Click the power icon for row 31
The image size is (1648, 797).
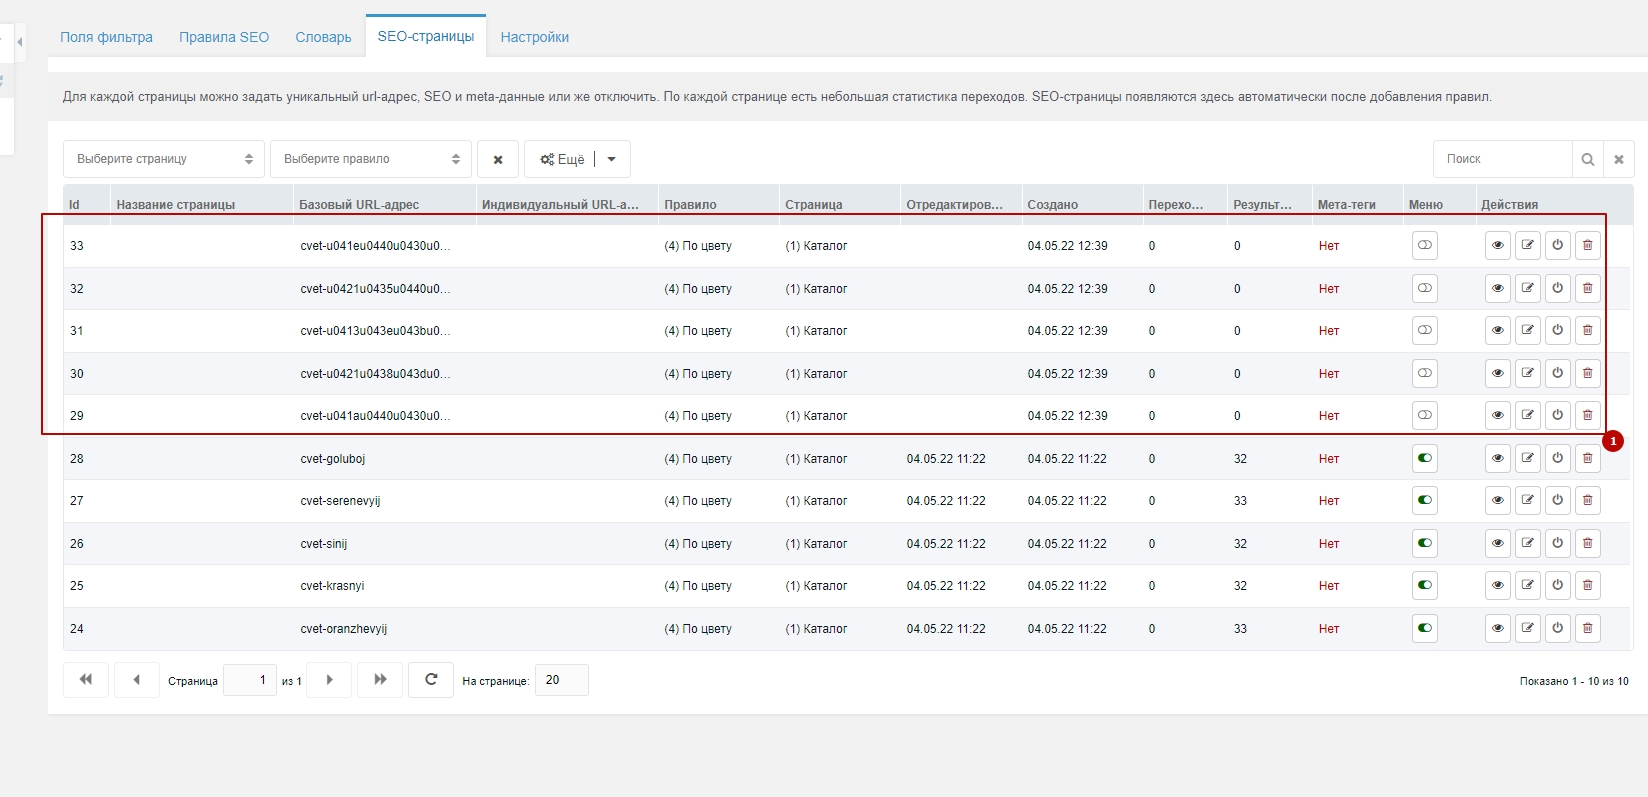click(1557, 330)
